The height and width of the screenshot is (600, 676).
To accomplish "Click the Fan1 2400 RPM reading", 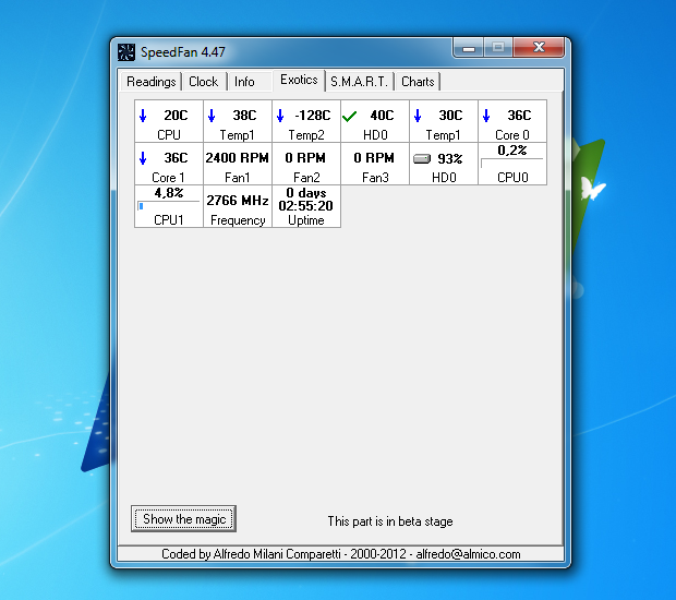I will coord(237,158).
